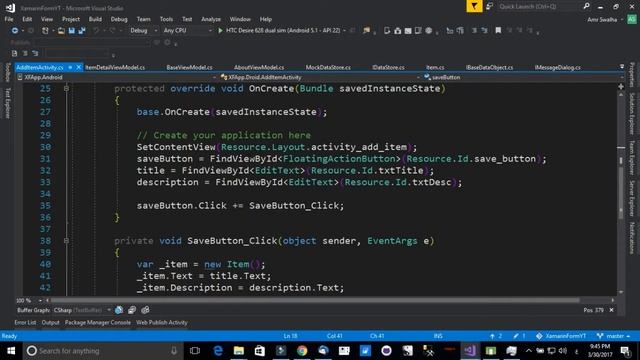
Task: Click the pending changes pencil indicator
Action: pos(519,336)
